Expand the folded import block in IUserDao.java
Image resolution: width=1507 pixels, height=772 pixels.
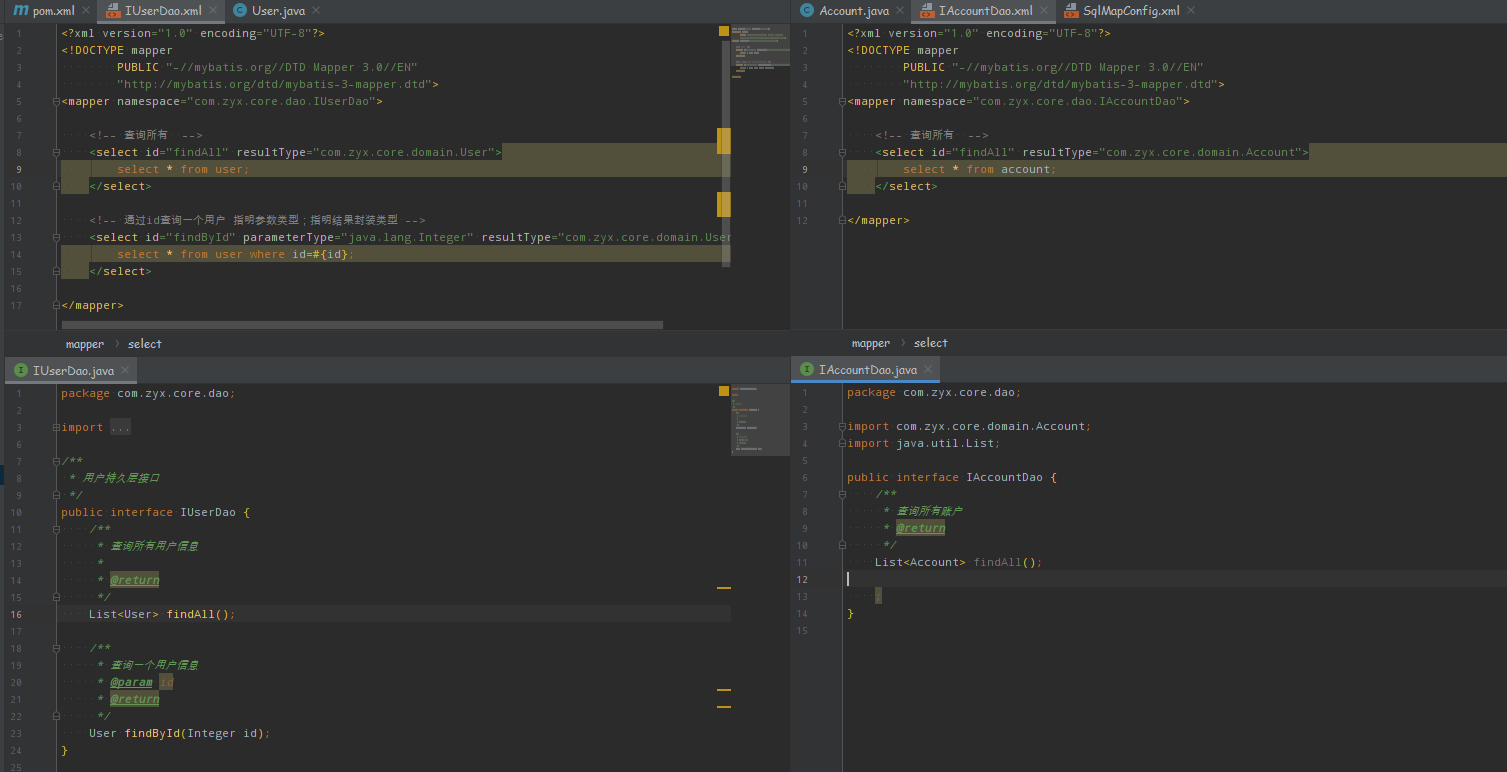tap(55, 427)
